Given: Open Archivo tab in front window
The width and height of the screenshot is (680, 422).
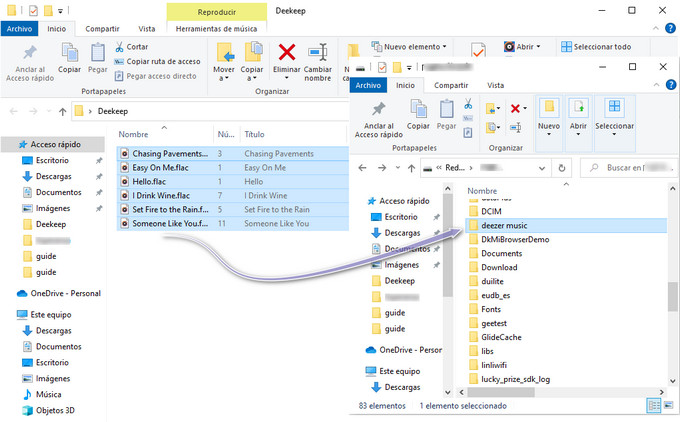Looking at the screenshot, I should point(368,85).
